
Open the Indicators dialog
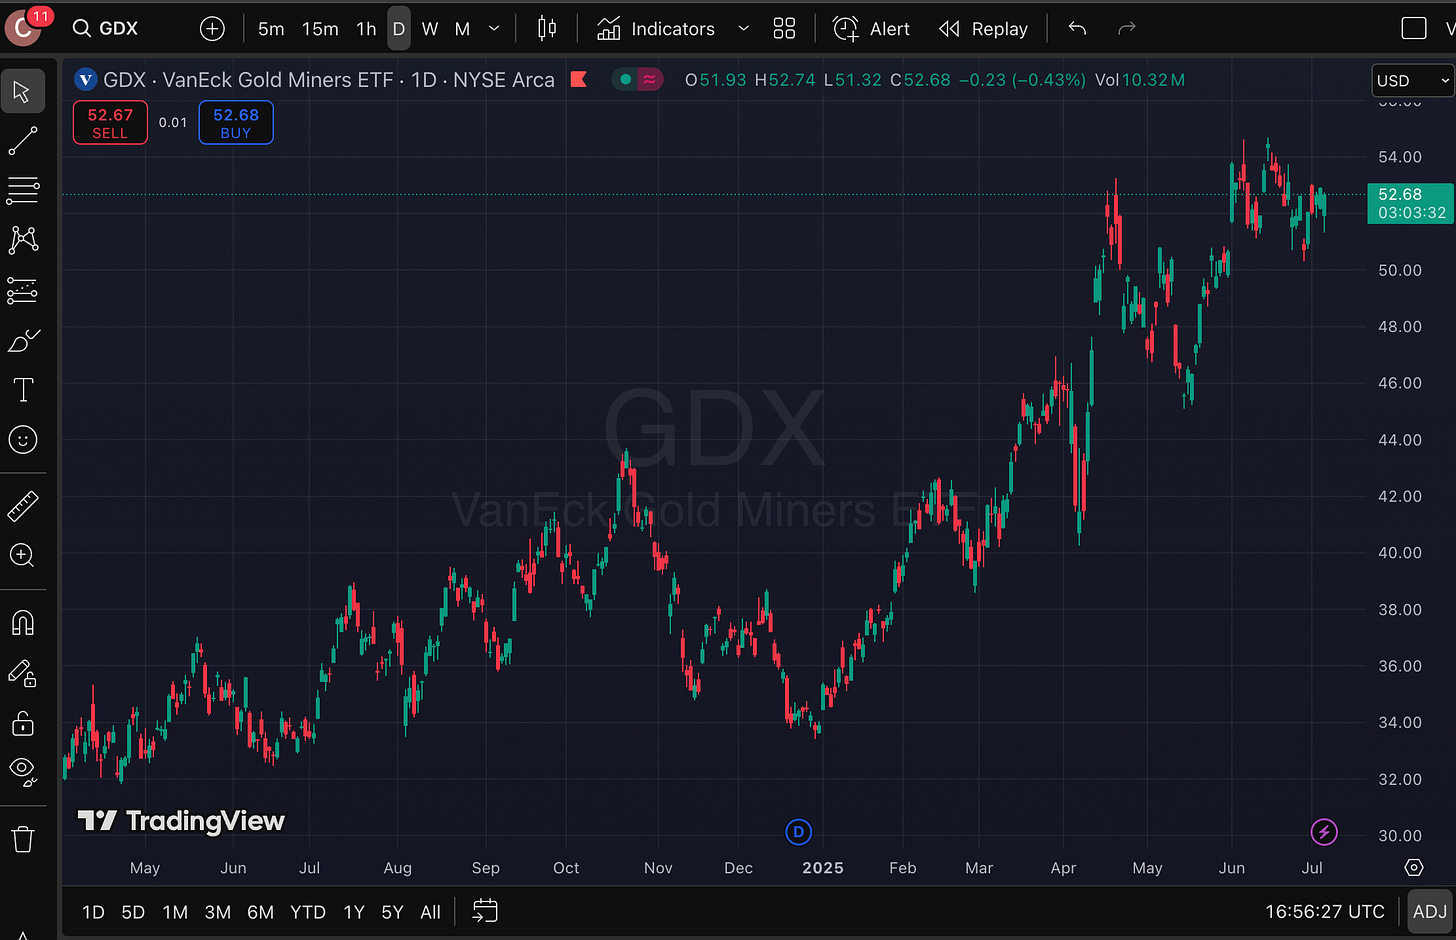pos(656,29)
